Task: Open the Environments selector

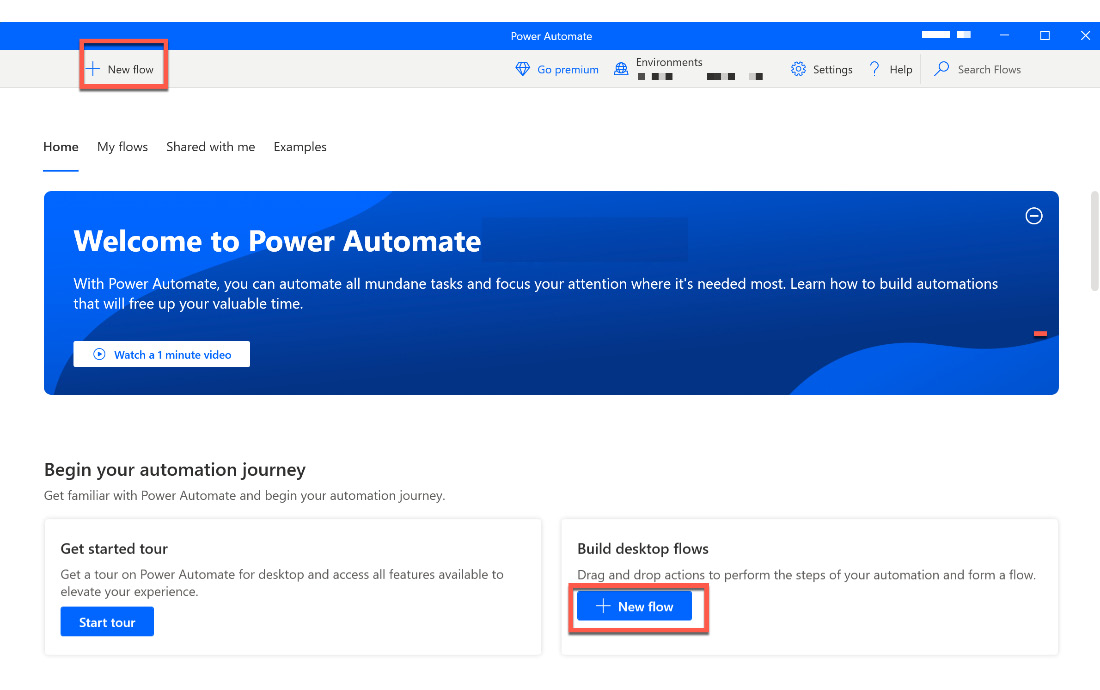Action: coord(688,69)
